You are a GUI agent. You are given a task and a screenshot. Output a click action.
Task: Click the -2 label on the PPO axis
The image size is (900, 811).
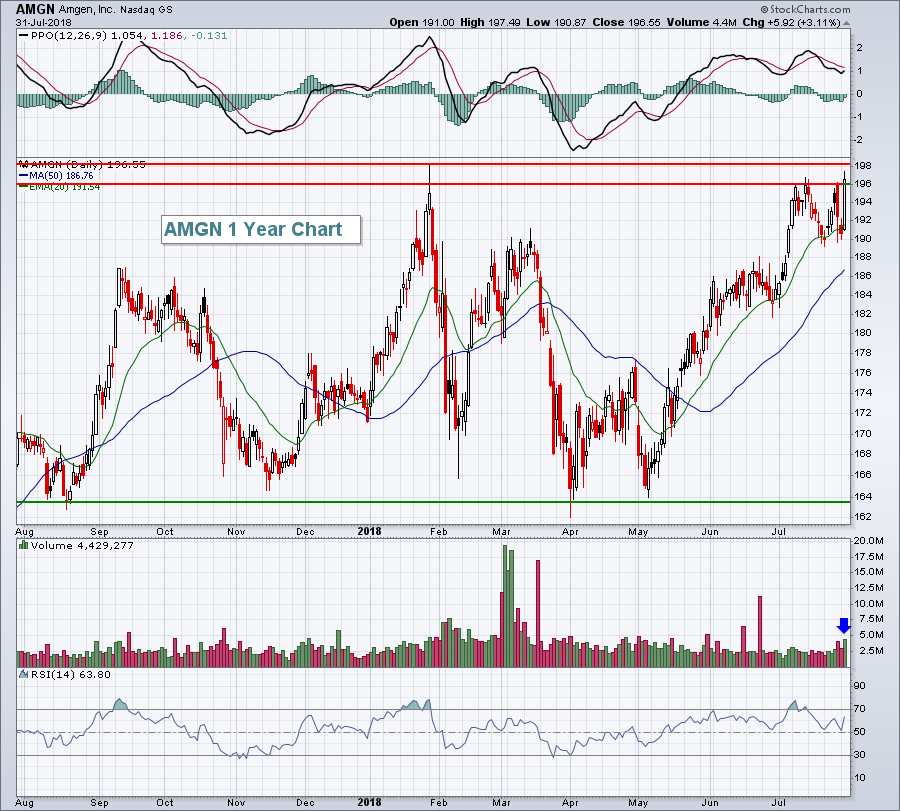pyautogui.click(x=859, y=140)
